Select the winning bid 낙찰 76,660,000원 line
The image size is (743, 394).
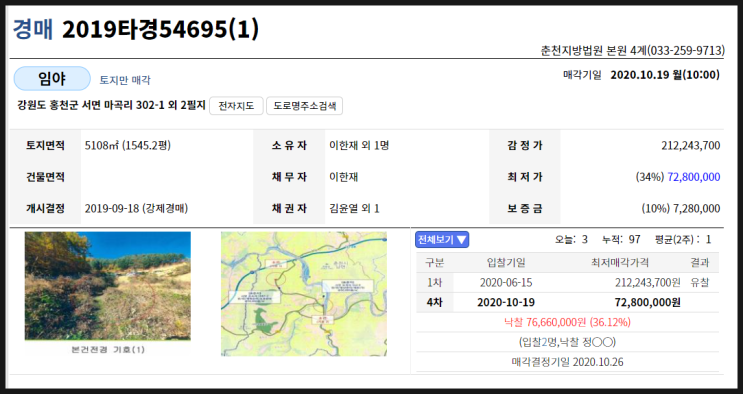point(567,322)
